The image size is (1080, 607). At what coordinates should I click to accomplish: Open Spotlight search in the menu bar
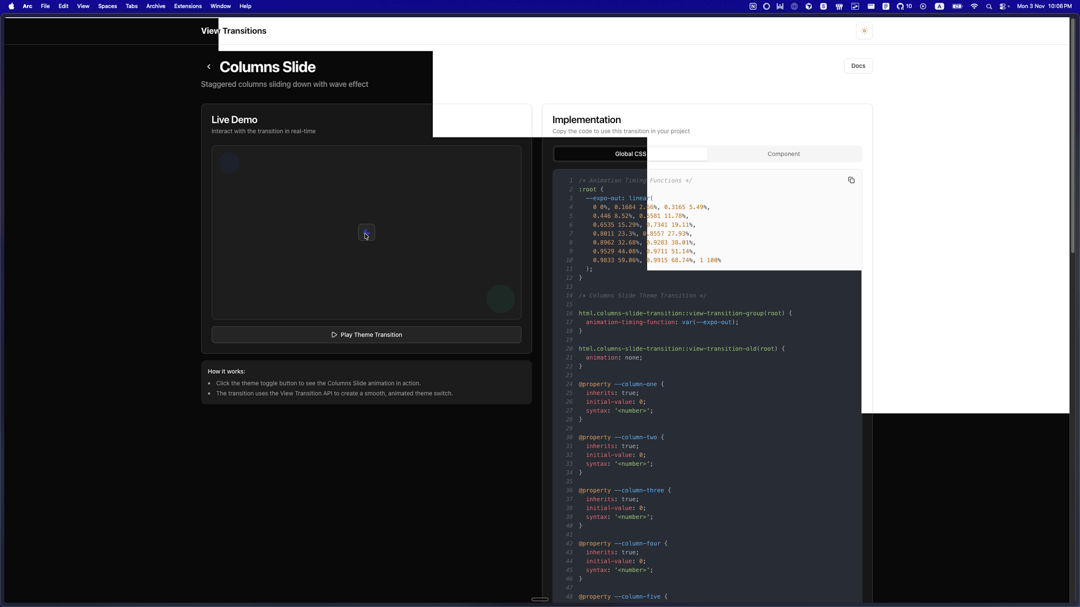pos(989,6)
